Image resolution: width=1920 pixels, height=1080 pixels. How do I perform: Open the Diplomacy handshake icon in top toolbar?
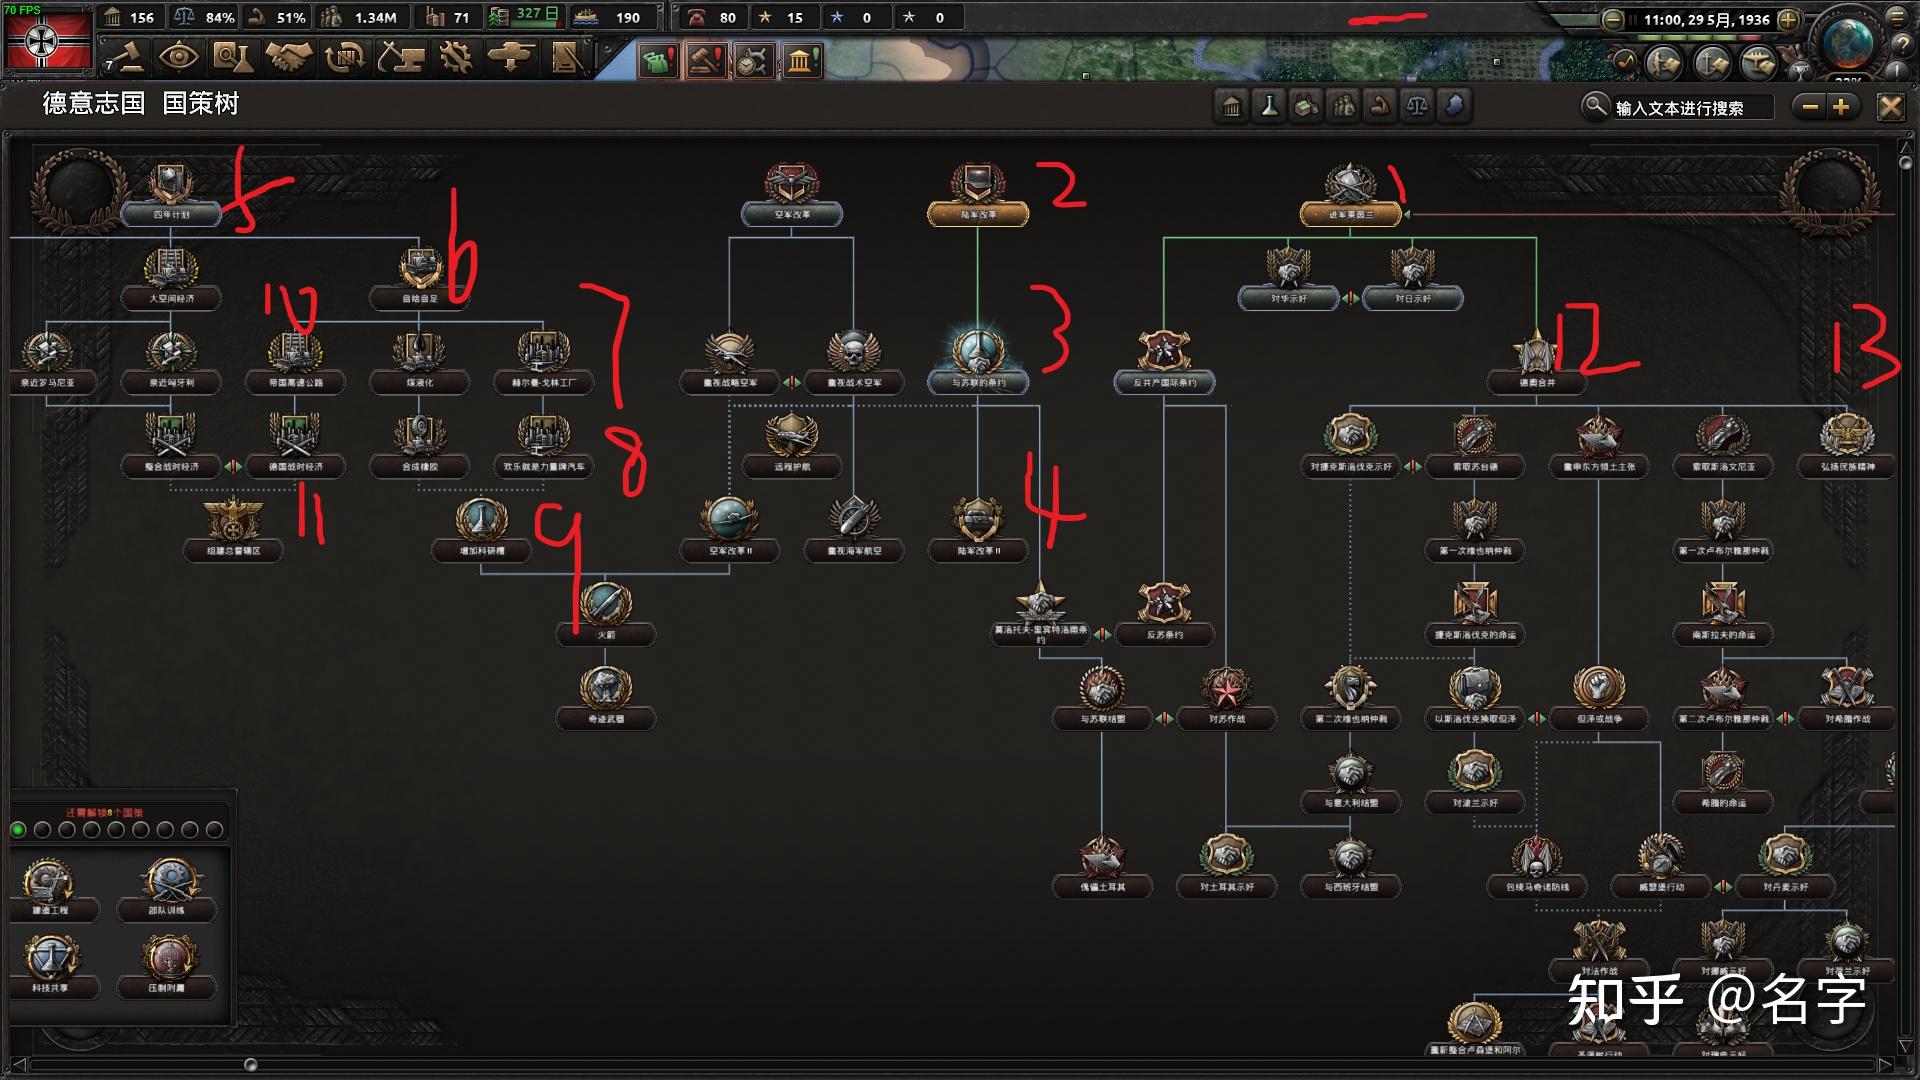(x=289, y=57)
